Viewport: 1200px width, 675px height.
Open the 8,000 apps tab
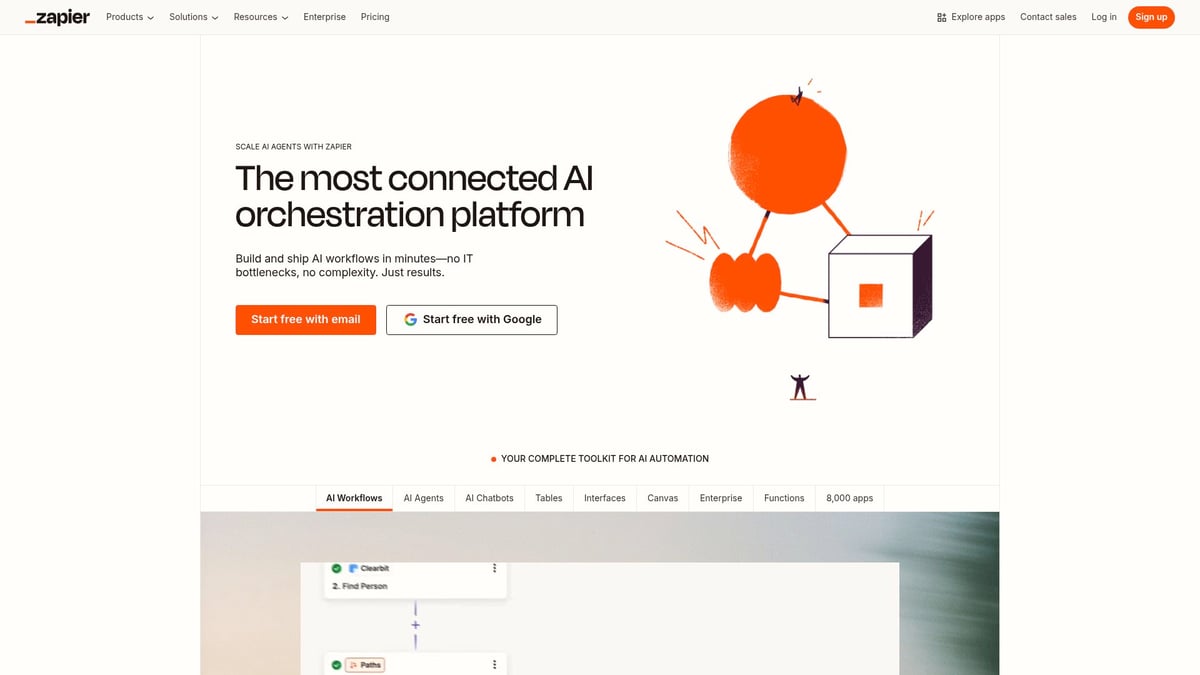[849, 498]
